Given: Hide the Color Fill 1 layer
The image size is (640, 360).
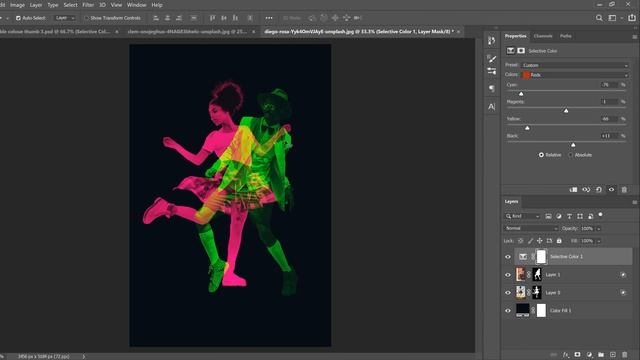Looking at the screenshot, I should pos(508,311).
